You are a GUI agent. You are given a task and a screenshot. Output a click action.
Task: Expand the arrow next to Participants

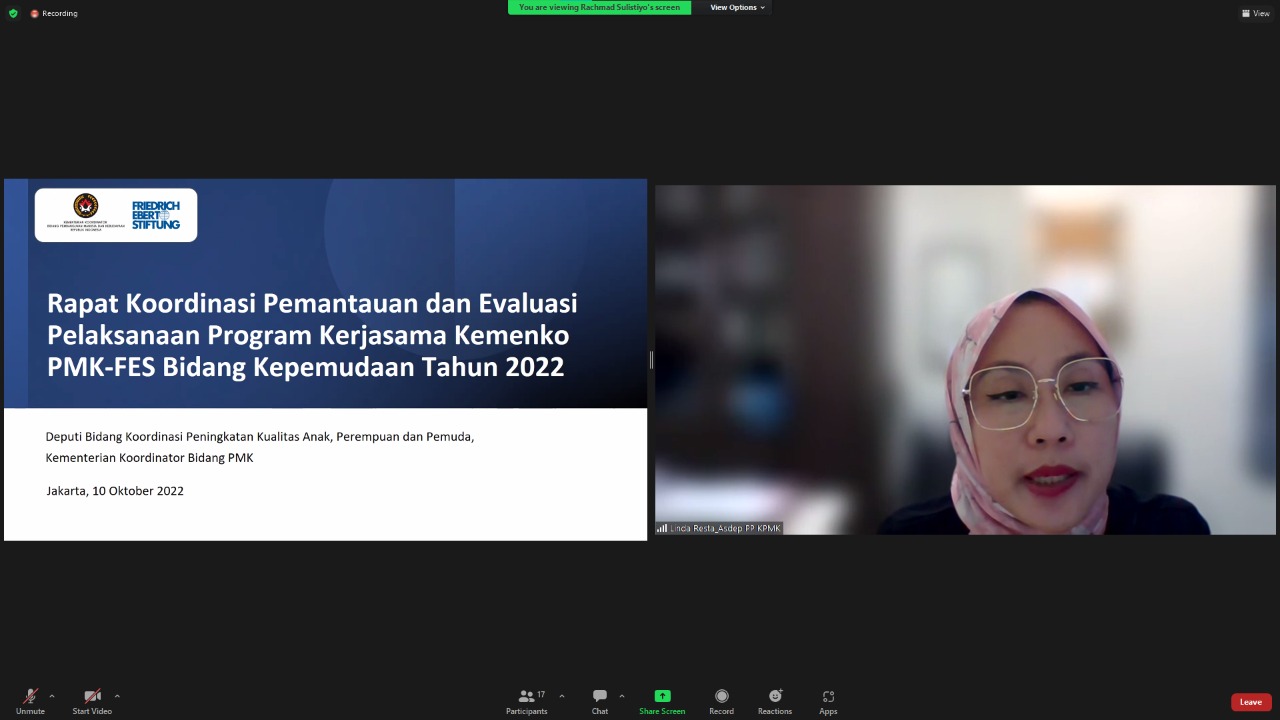tap(562, 696)
